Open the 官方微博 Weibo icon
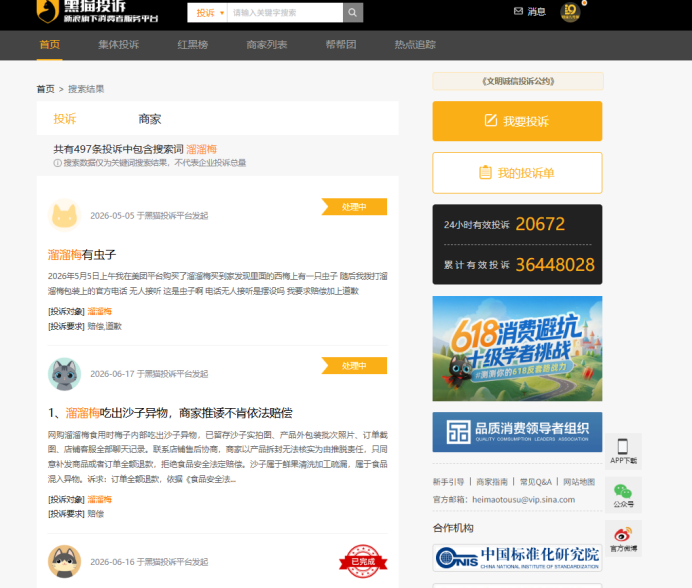This screenshot has height=588, width=692. point(623,534)
